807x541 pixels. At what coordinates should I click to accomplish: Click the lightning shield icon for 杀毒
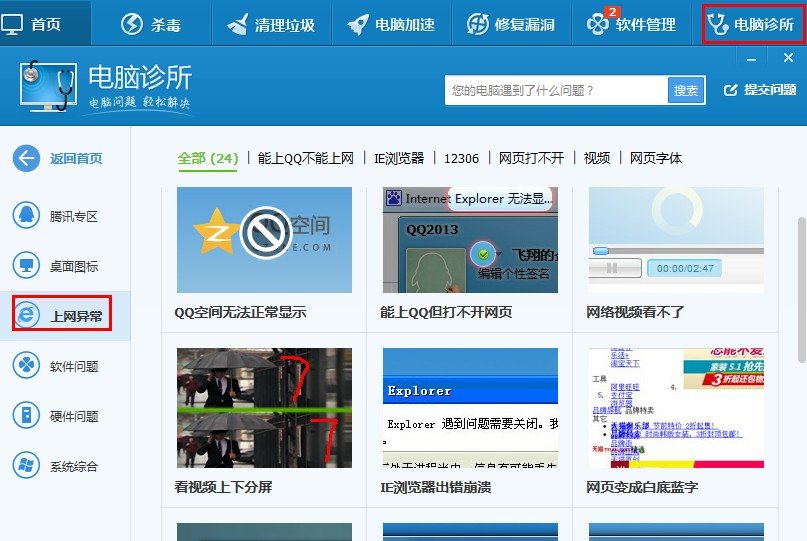point(132,24)
